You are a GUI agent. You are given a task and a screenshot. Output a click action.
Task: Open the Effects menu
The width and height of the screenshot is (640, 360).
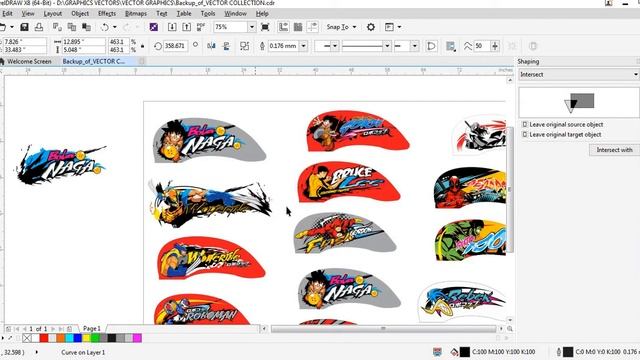tap(107, 13)
